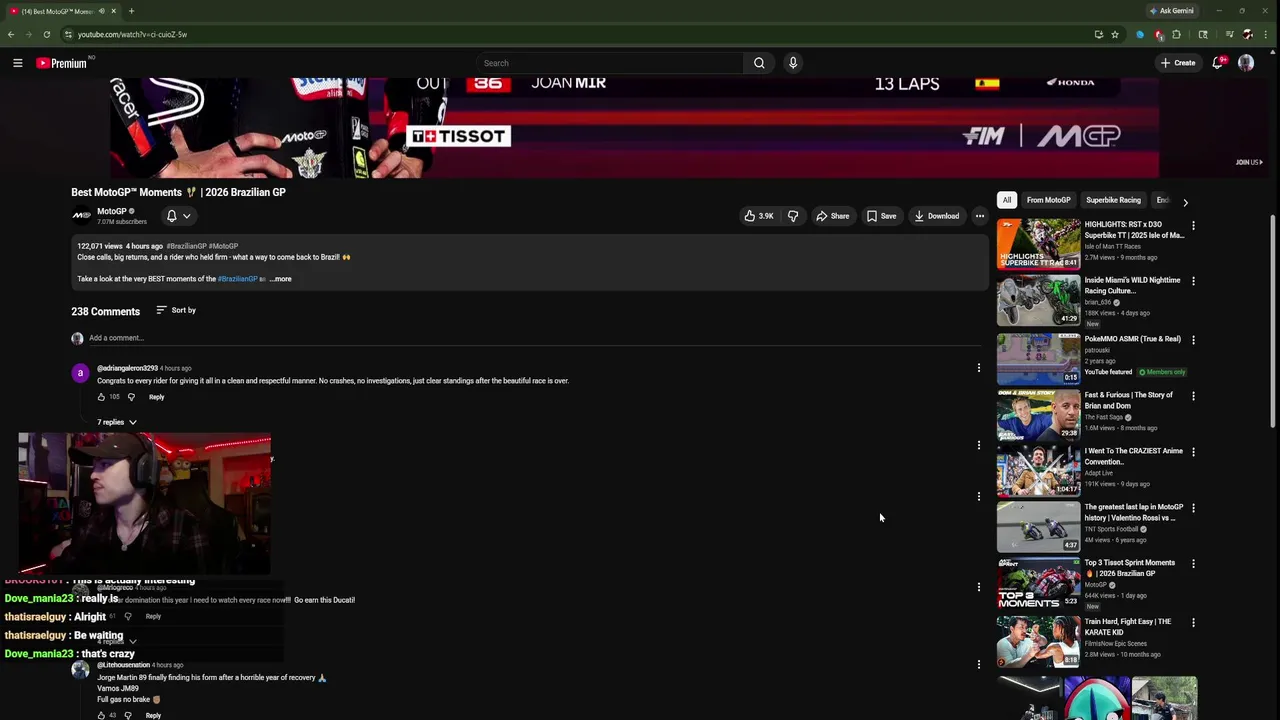Open MotoGP channel avatar
The image size is (1280, 720).
click(81, 216)
